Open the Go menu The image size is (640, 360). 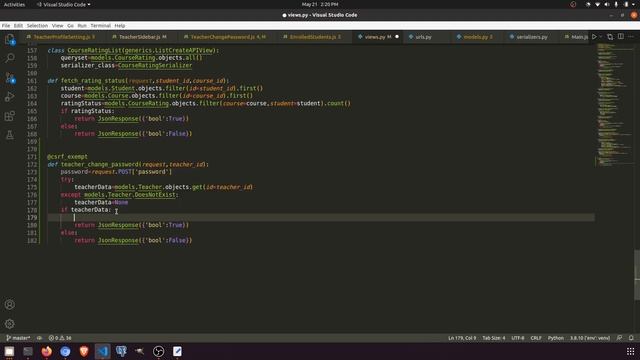70,25
